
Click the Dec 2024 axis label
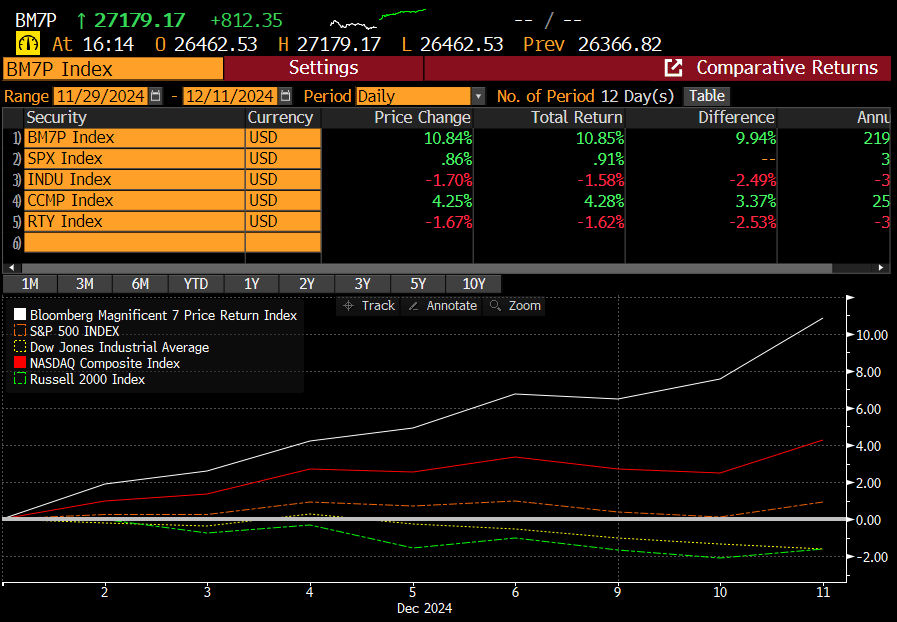424,608
